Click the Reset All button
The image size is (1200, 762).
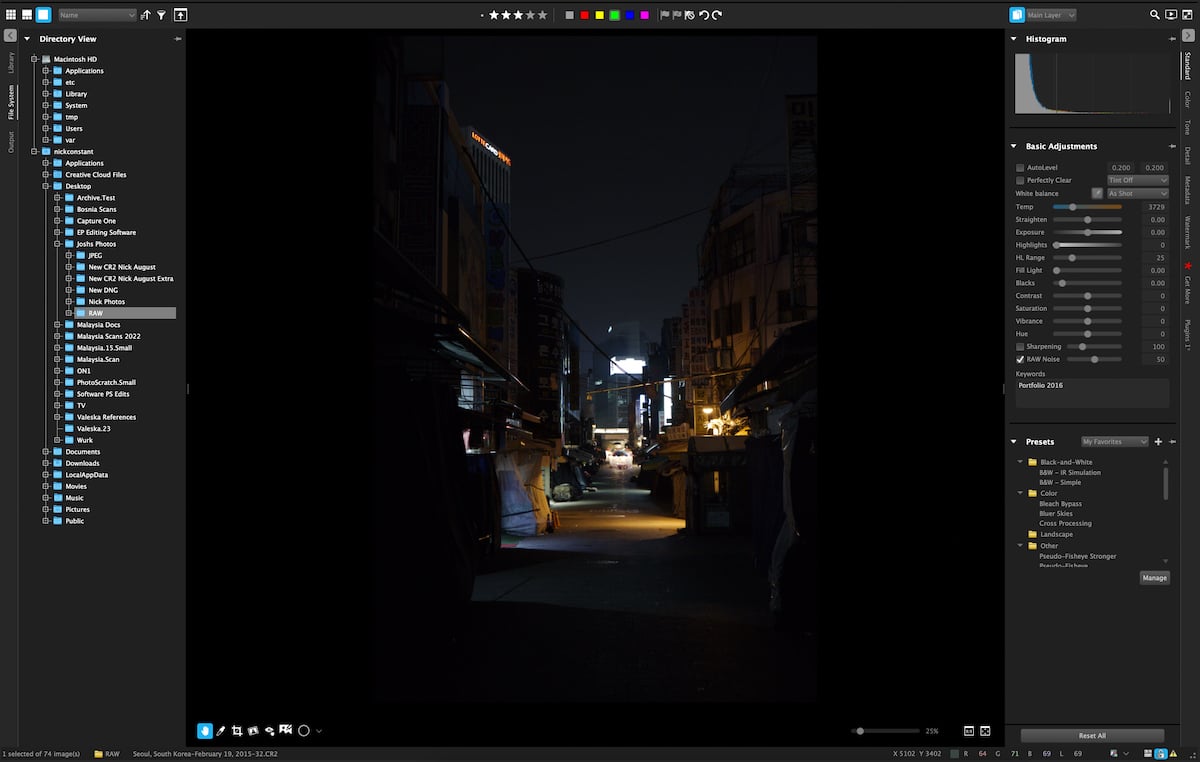coord(1091,735)
